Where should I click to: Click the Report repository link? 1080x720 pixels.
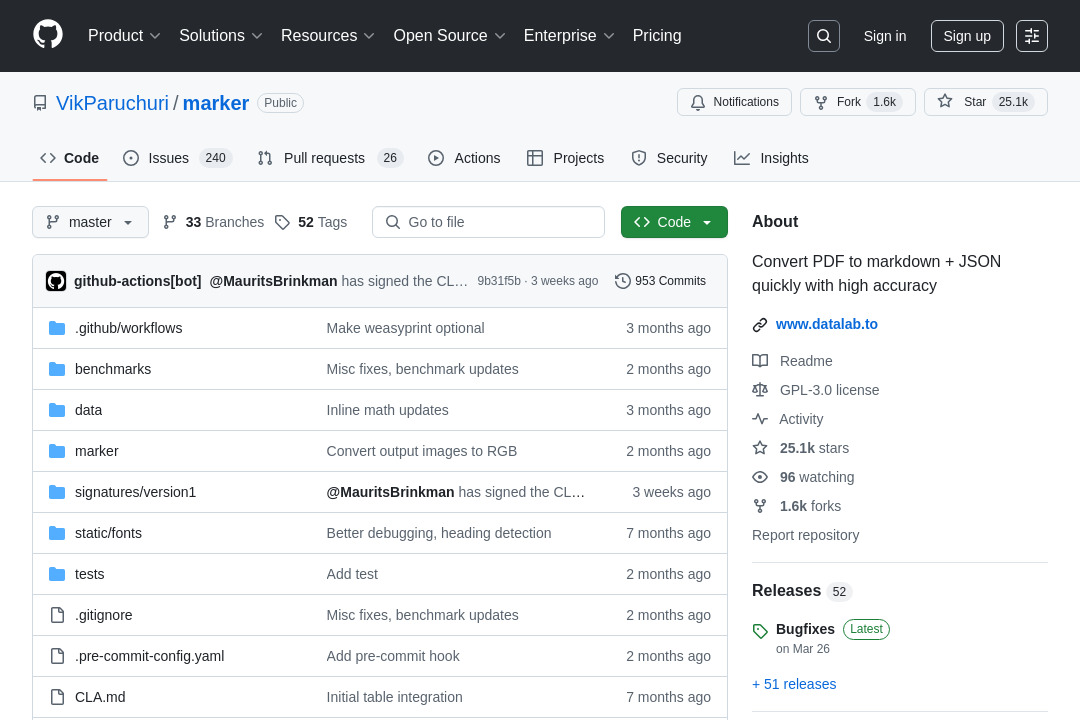[805, 535]
